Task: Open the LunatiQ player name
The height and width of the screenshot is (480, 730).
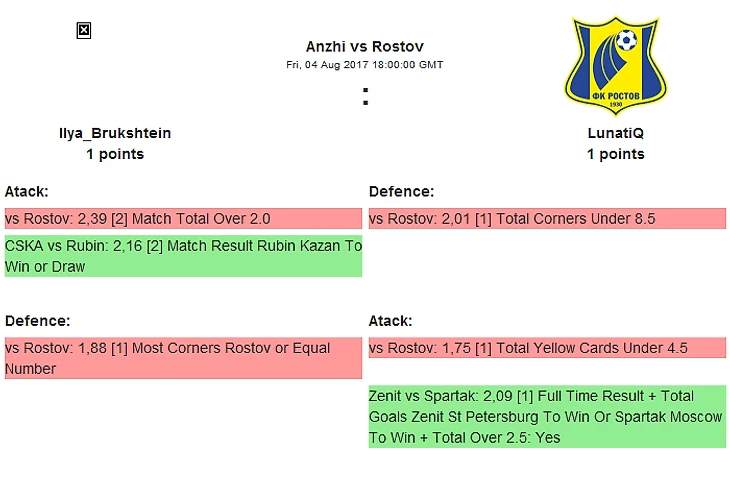Action: (615, 133)
